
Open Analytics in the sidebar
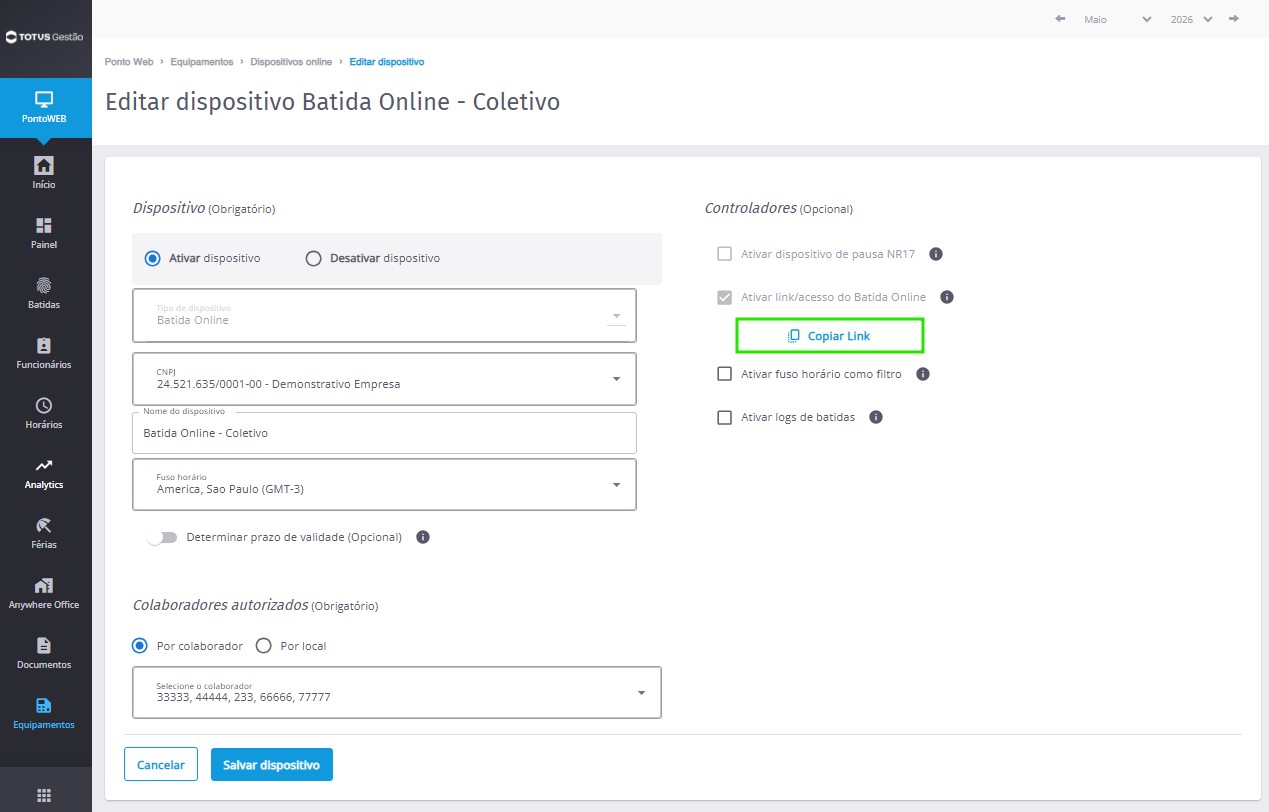pos(45,472)
